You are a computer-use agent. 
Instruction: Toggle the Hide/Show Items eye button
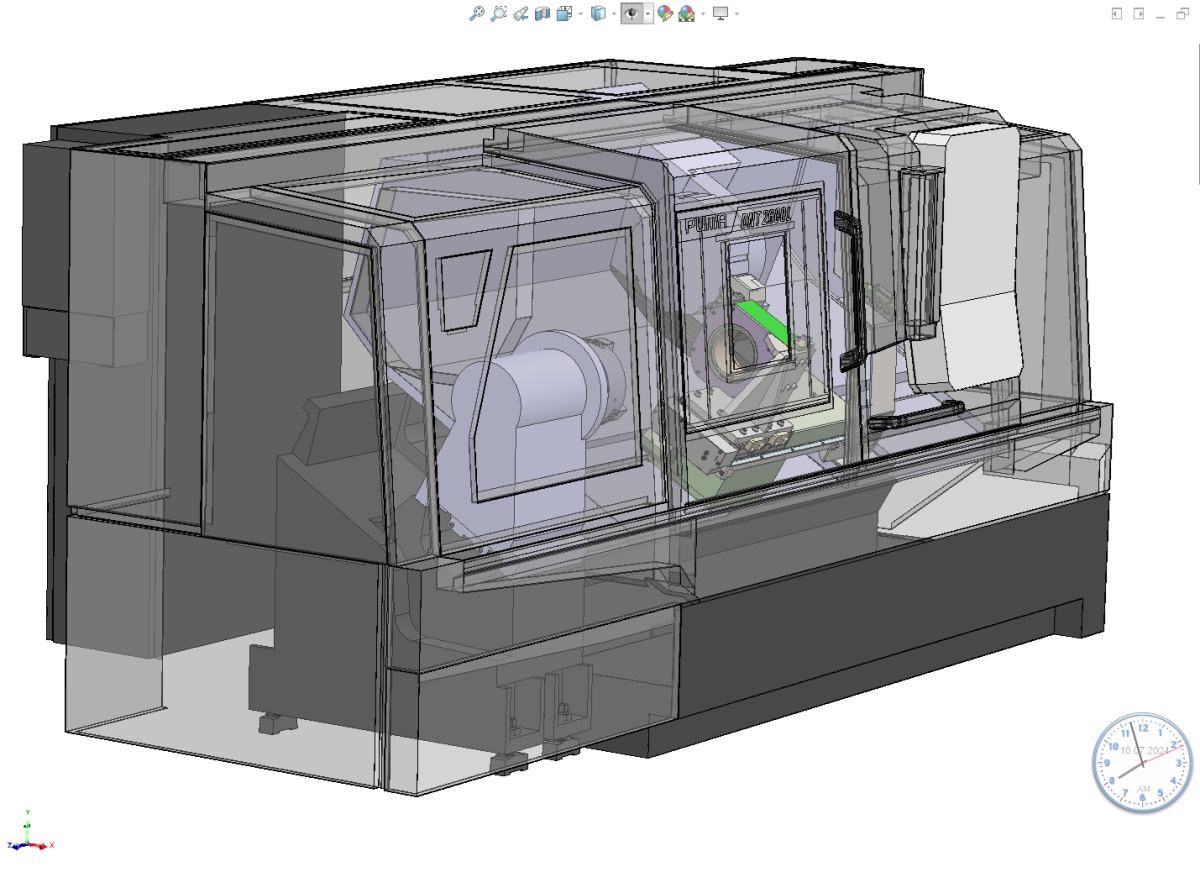630,13
